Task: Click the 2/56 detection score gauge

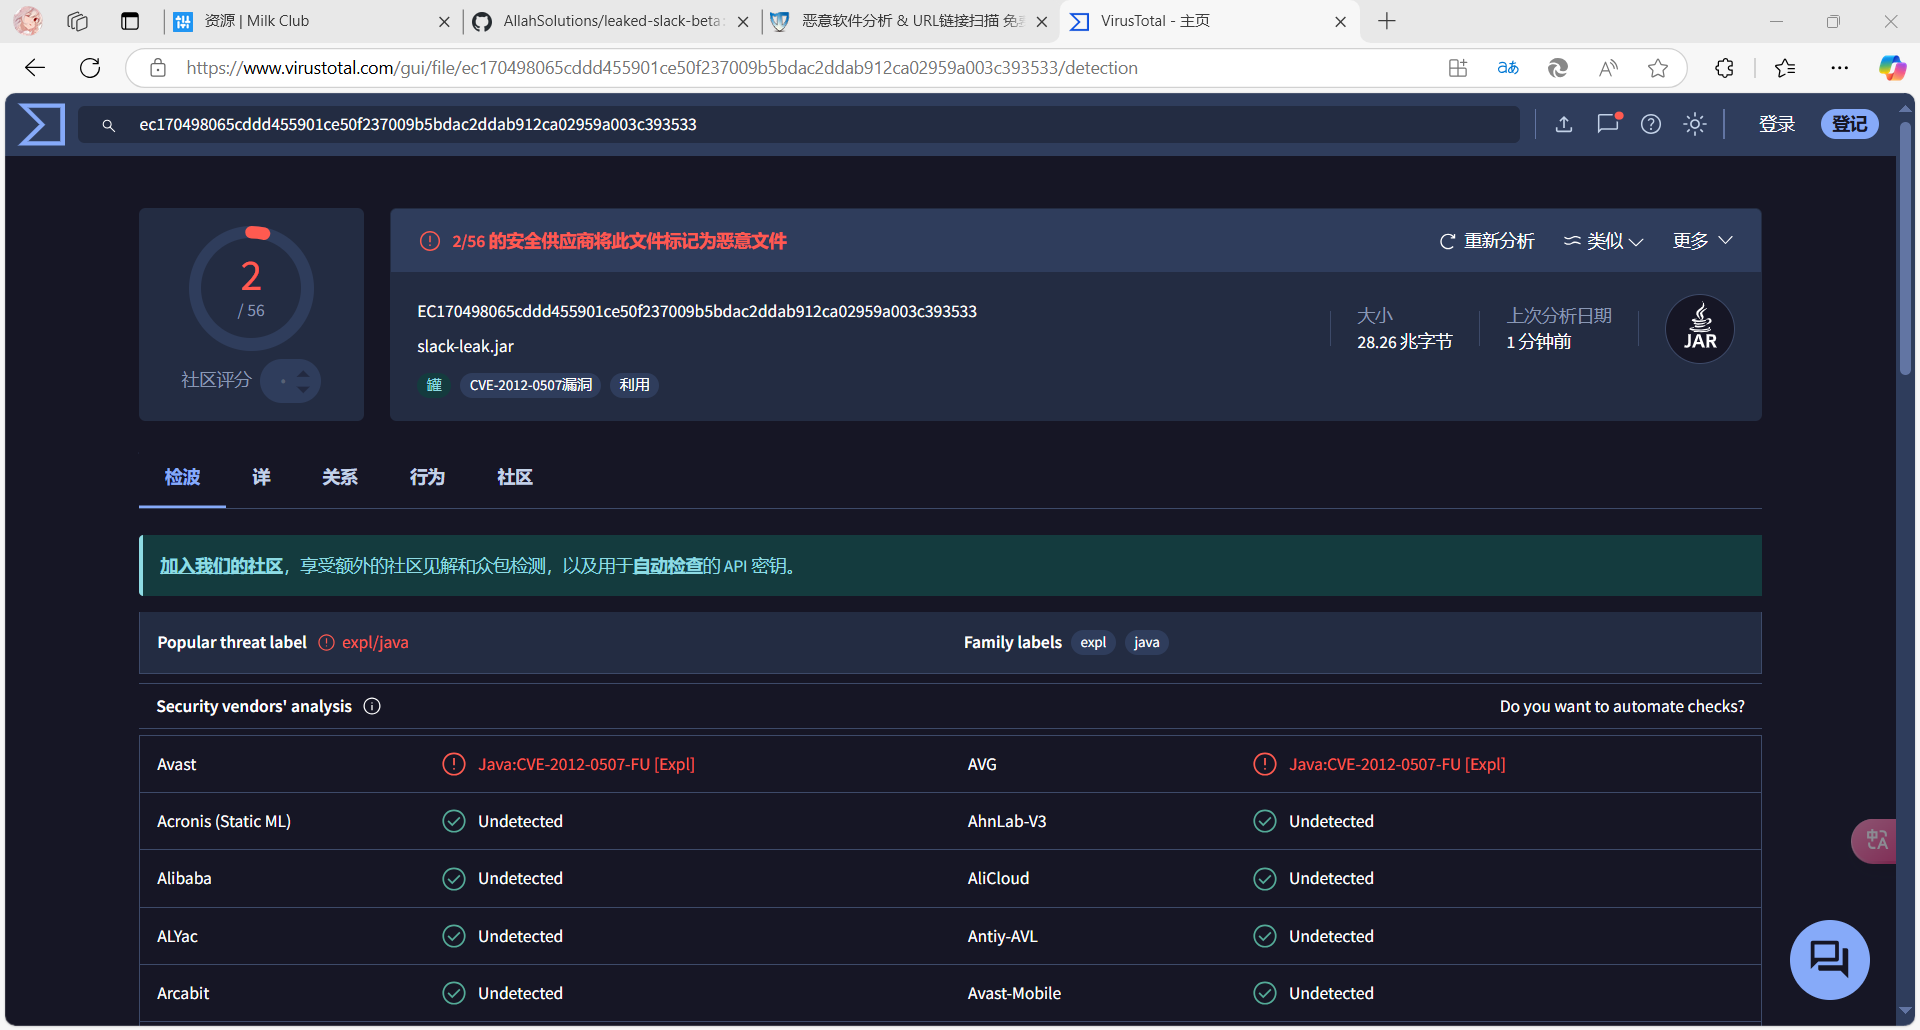Action: (251, 288)
